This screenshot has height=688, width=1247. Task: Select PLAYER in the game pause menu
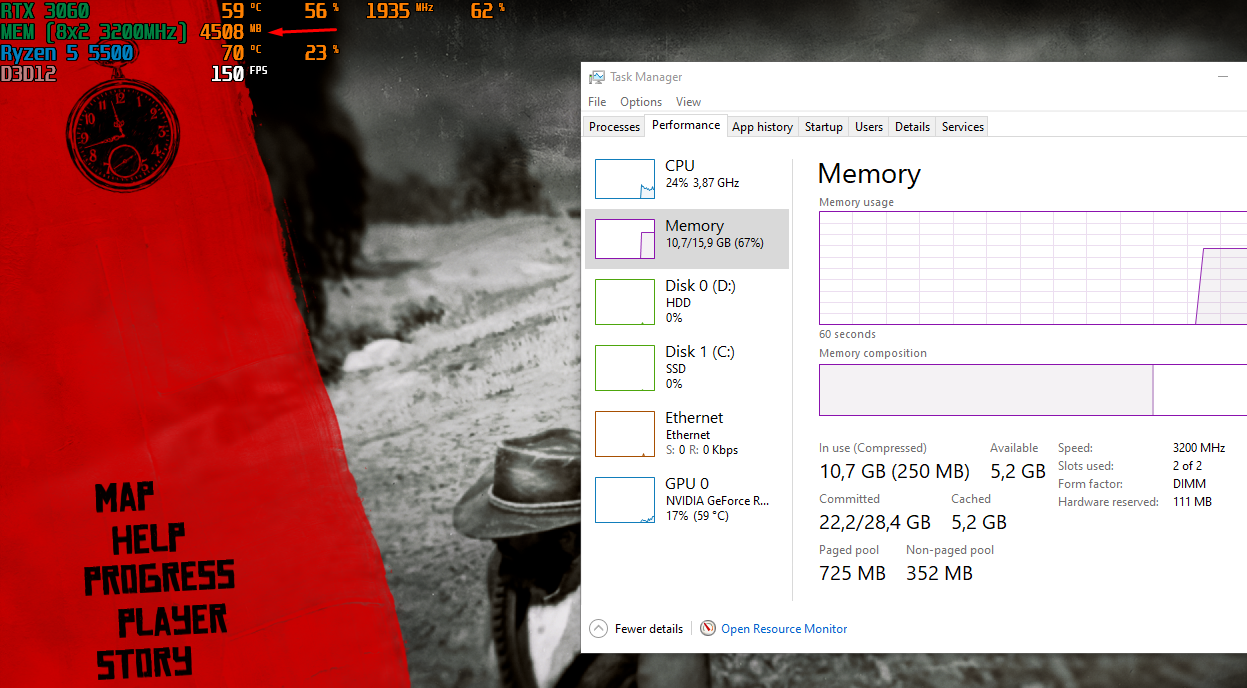(x=172, y=620)
